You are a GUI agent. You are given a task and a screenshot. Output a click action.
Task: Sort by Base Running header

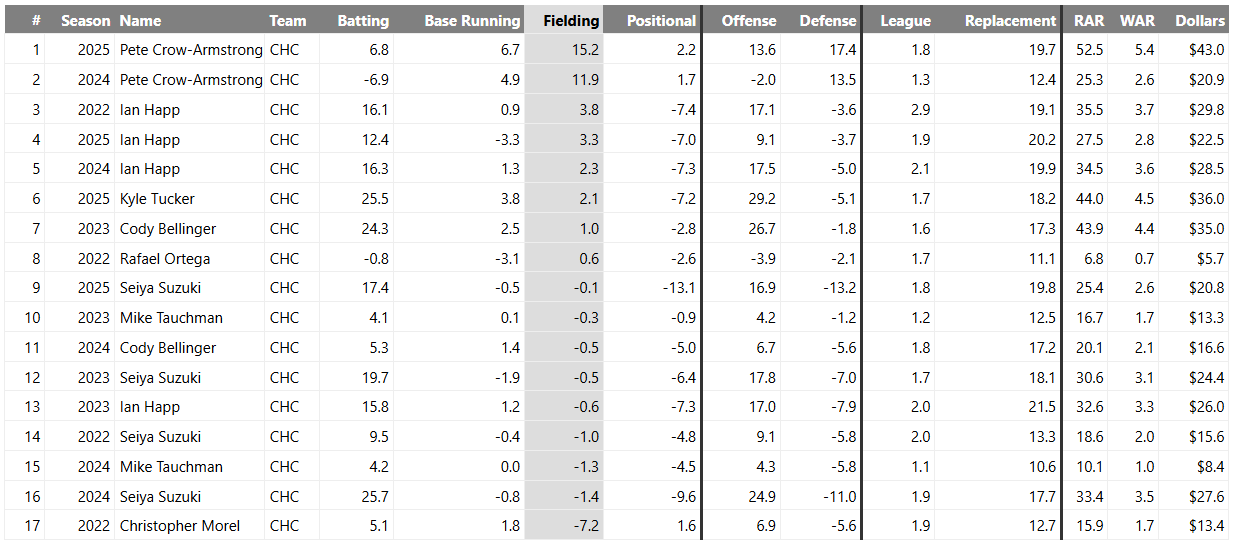point(472,20)
